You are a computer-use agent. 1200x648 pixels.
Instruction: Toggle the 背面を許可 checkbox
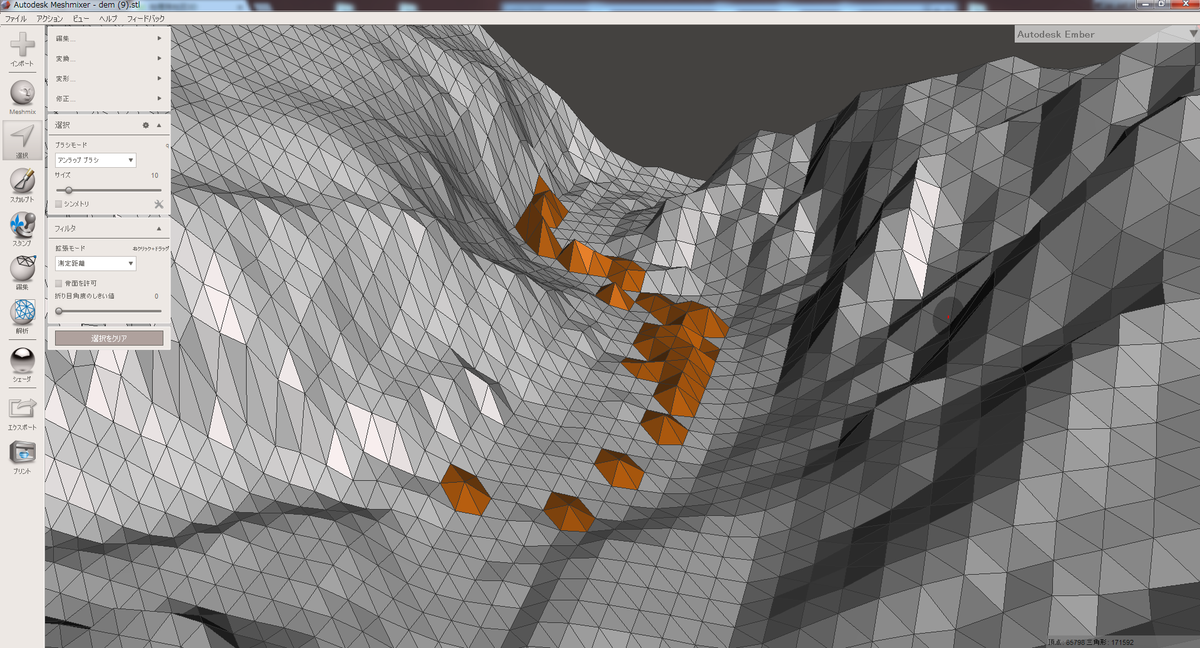(x=59, y=283)
